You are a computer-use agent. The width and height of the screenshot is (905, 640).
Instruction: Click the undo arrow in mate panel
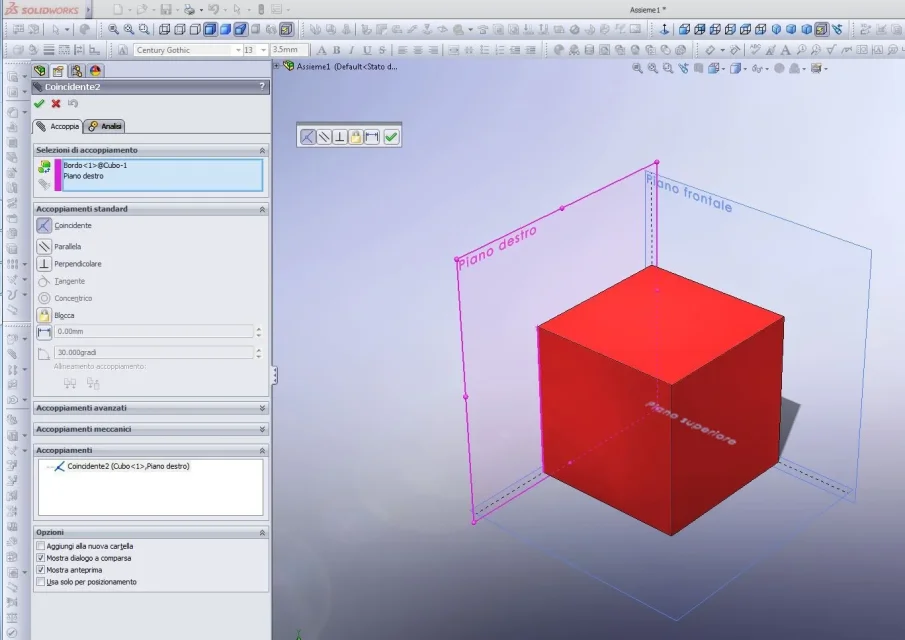pos(73,103)
